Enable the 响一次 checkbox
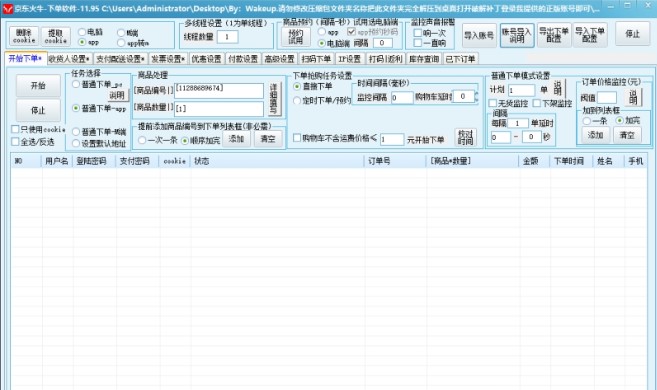This screenshot has width=657, height=390. 417,33
